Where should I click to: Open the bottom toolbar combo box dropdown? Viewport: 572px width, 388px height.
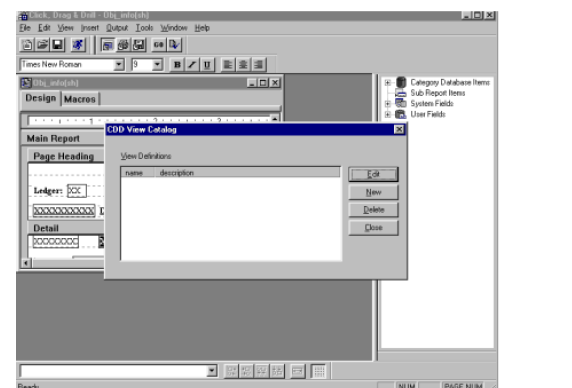(x=211, y=371)
